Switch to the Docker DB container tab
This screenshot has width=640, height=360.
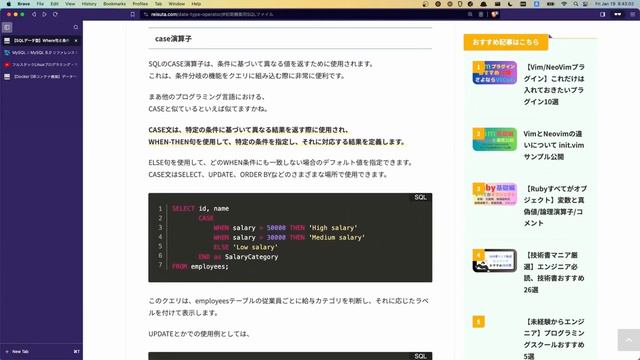click(40, 76)
